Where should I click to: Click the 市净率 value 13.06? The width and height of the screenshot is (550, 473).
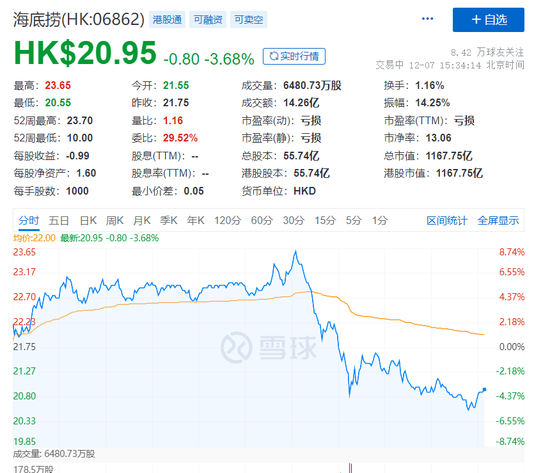click(438, 138)
